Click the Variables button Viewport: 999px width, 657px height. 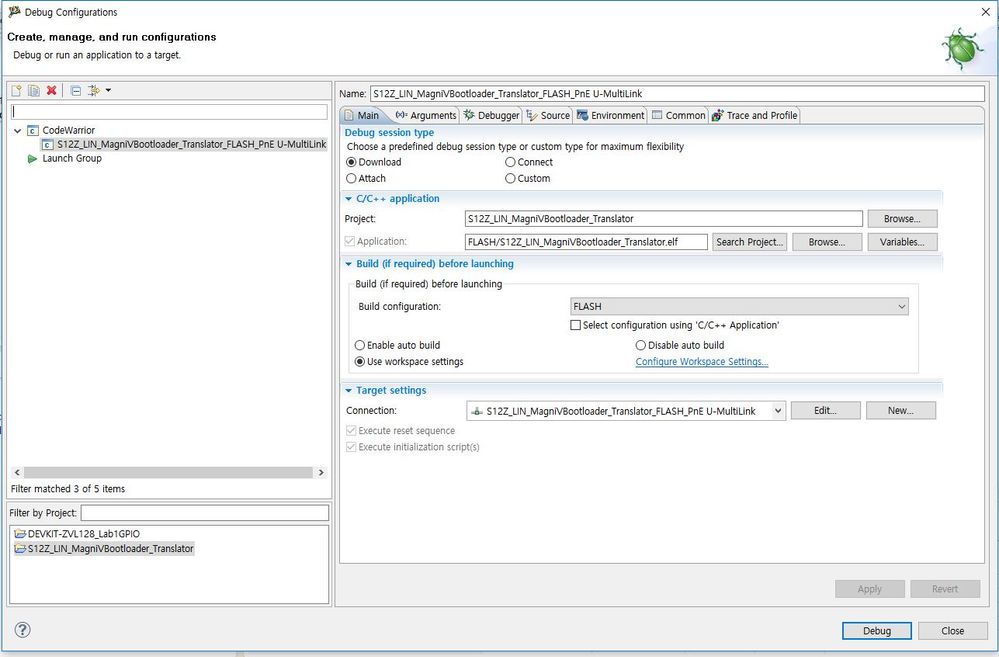902,242
